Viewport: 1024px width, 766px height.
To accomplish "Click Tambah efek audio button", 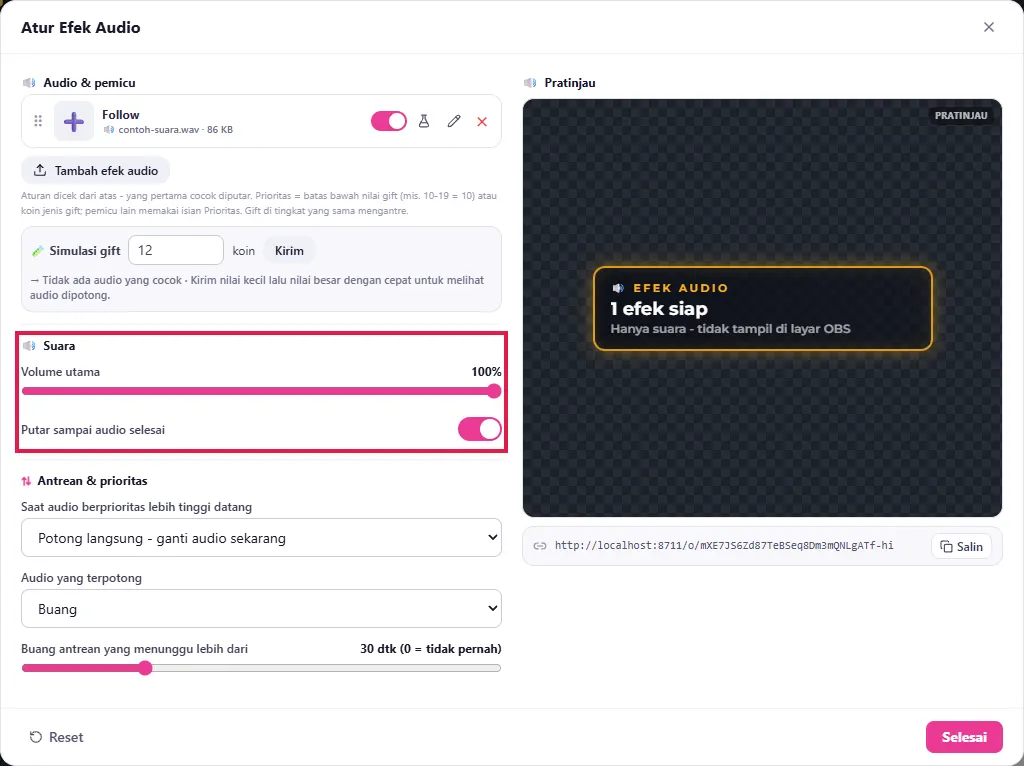I will (95, 170).
